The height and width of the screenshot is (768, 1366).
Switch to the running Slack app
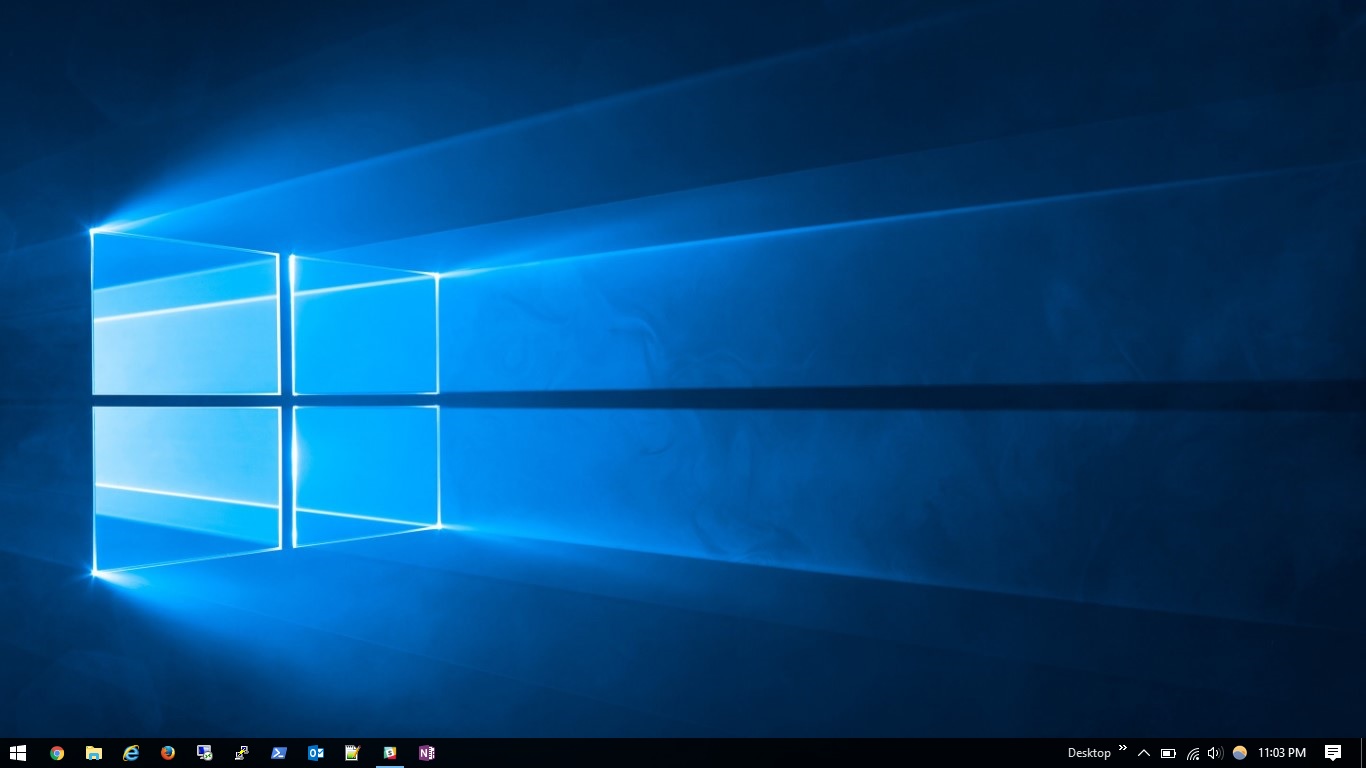(390, 753)
